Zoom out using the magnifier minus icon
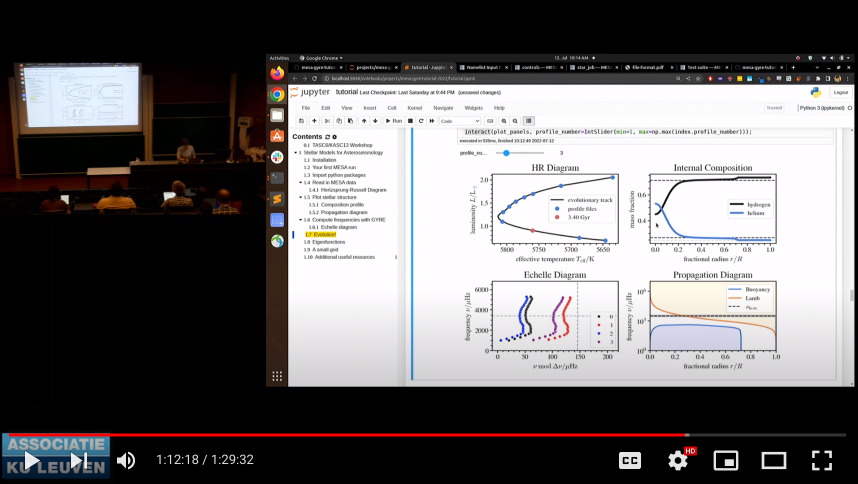The image size is (858, 484). [x=515, y=121]
